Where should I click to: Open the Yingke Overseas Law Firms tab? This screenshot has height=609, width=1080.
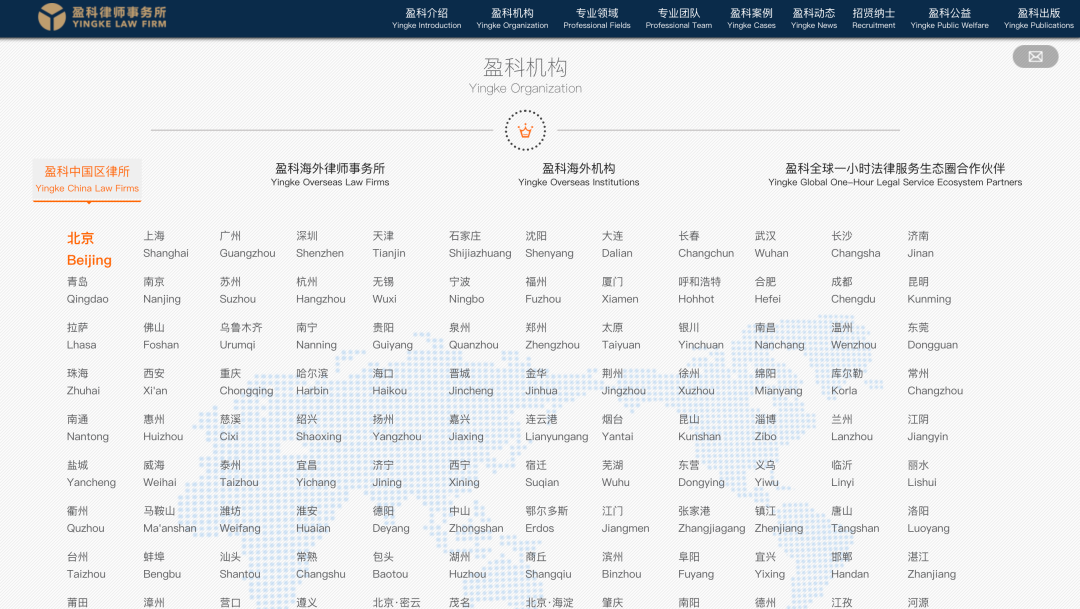click(332, 176)
